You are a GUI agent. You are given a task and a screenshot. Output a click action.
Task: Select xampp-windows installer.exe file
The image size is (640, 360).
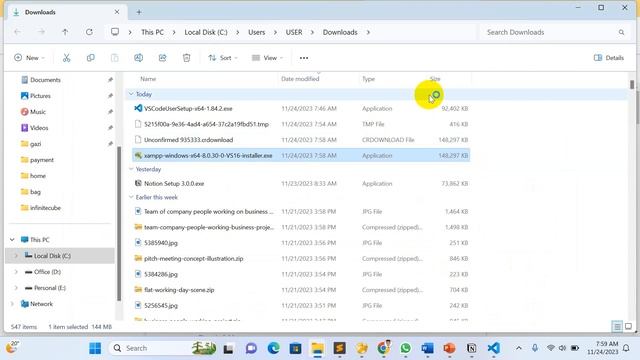click(x=208, y=156)
